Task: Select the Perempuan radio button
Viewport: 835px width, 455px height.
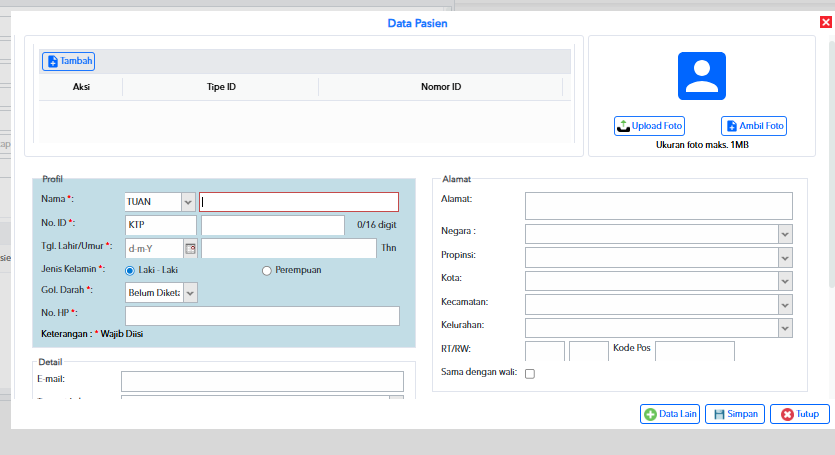Action: pyautogui.click(x=266, y=271)
